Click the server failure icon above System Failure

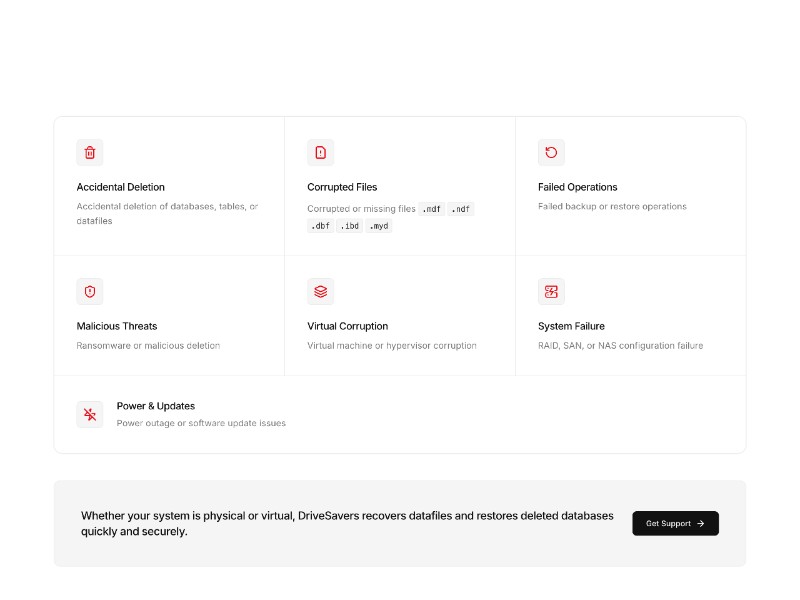tap(551, 291)
